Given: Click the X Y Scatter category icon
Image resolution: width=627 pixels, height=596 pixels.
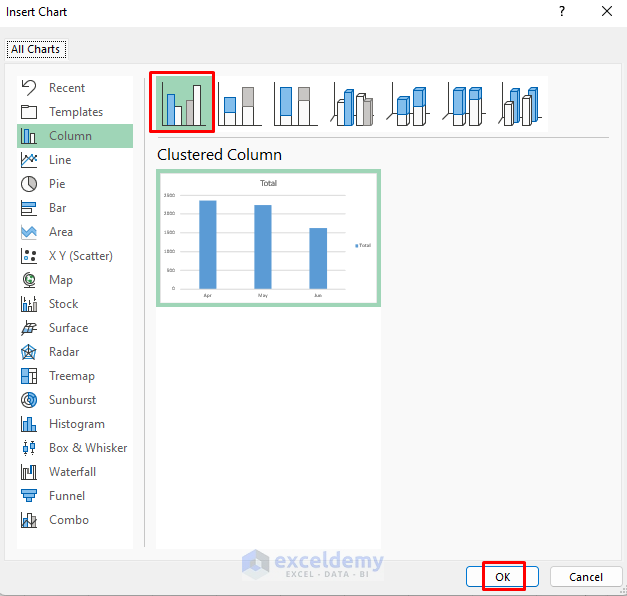Looking at the screenshot, I should (29, 256).
